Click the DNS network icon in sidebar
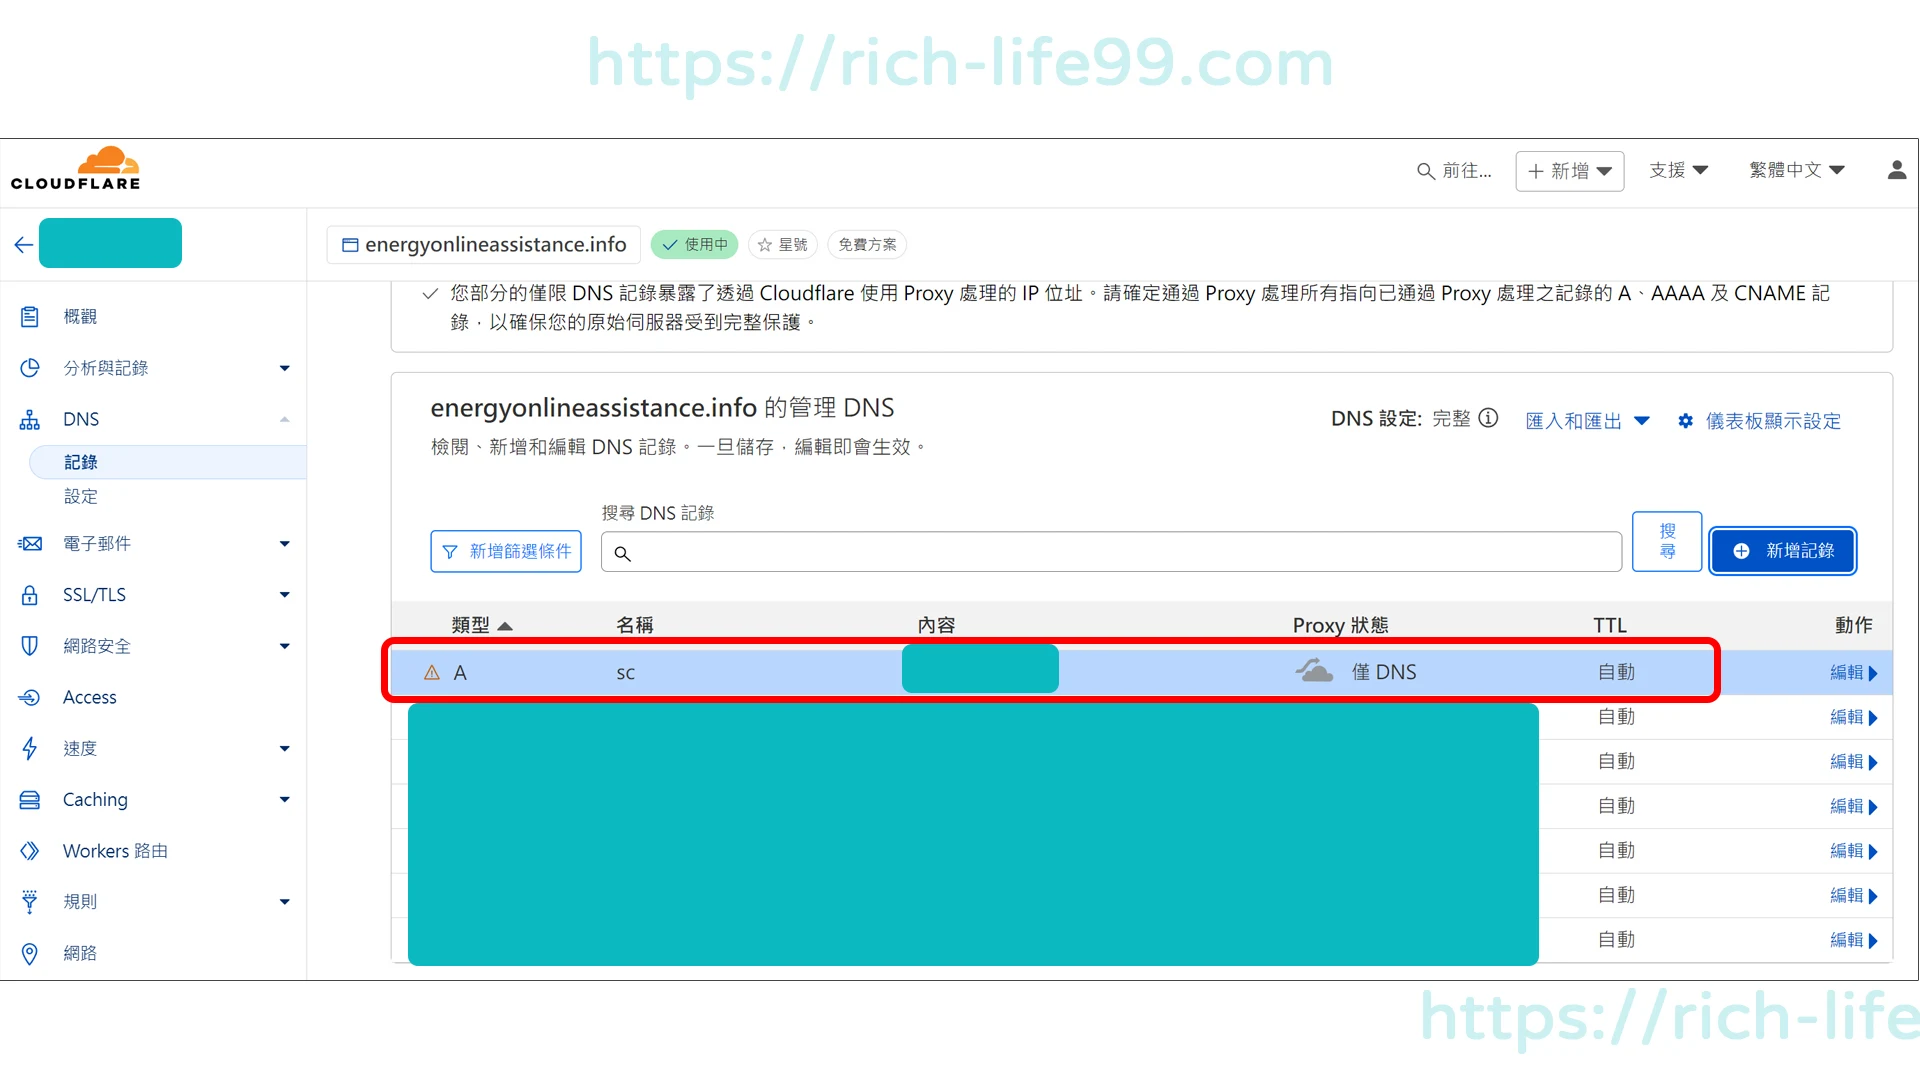The height and width of the screenshot is (1080, 1920). [x=30, y=419]
